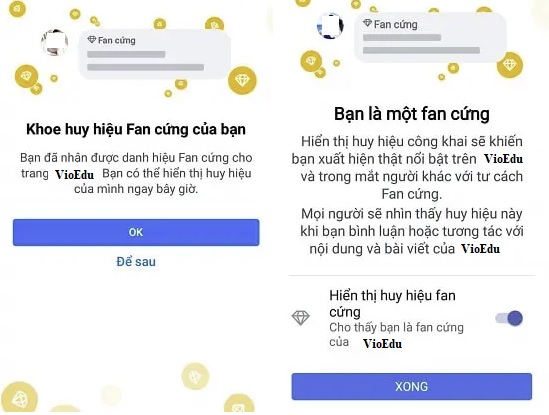
Task: Click the Hiển thị huy hiệu fan cứng label
Action: click(392, 304)
